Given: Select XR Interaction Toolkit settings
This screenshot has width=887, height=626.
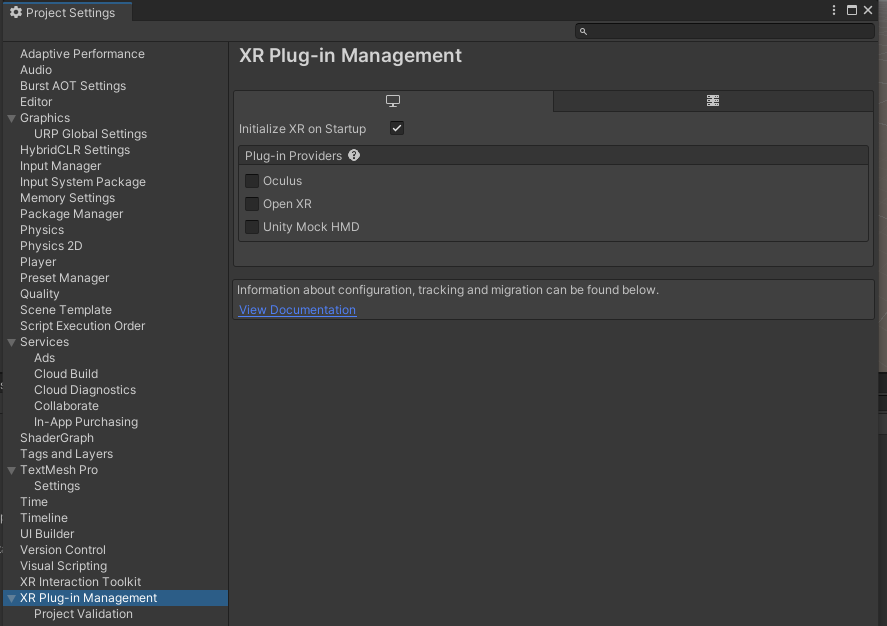Looking at the screenshot, I should pos(80,582).
